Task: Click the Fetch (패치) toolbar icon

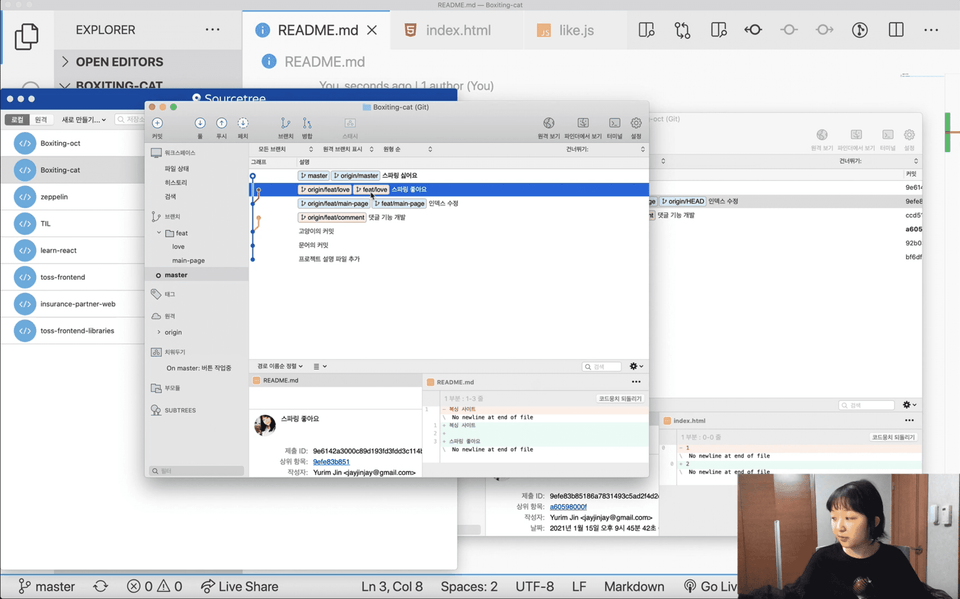Action: [243, 123]
